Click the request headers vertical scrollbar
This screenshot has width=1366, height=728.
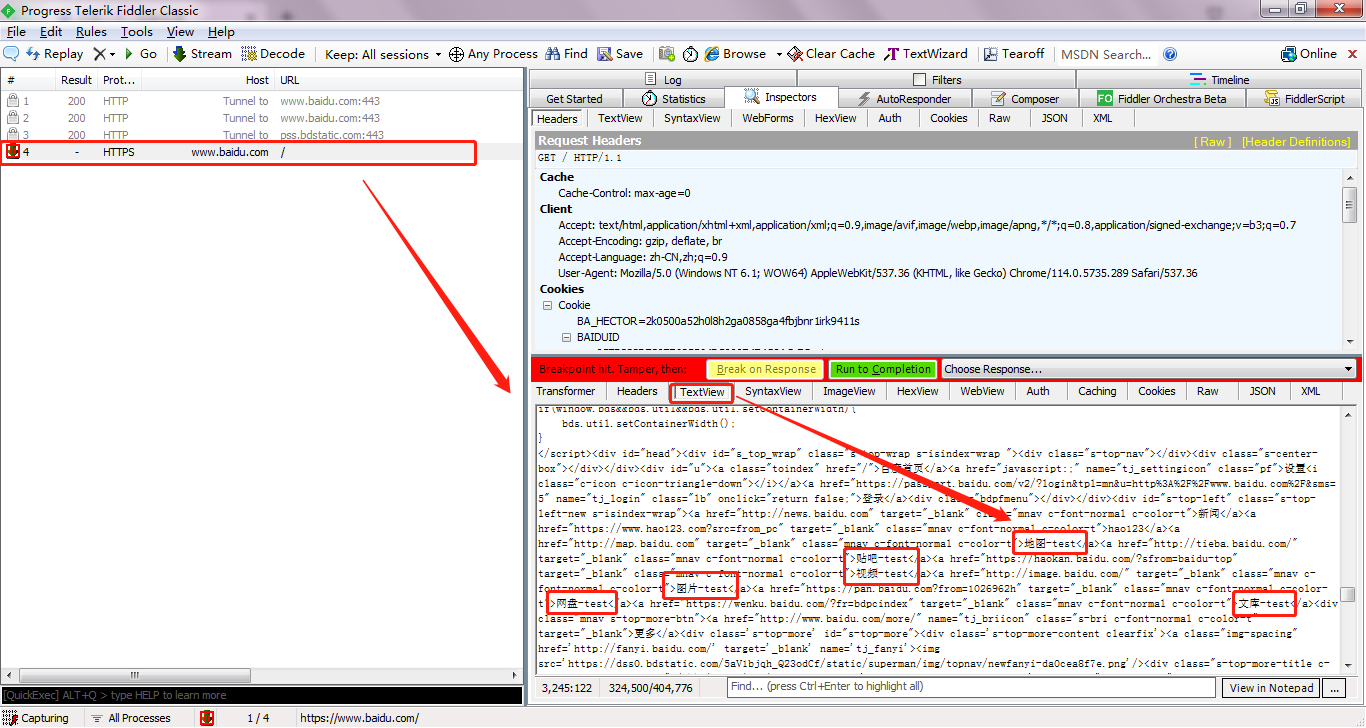coord(1349,260)
